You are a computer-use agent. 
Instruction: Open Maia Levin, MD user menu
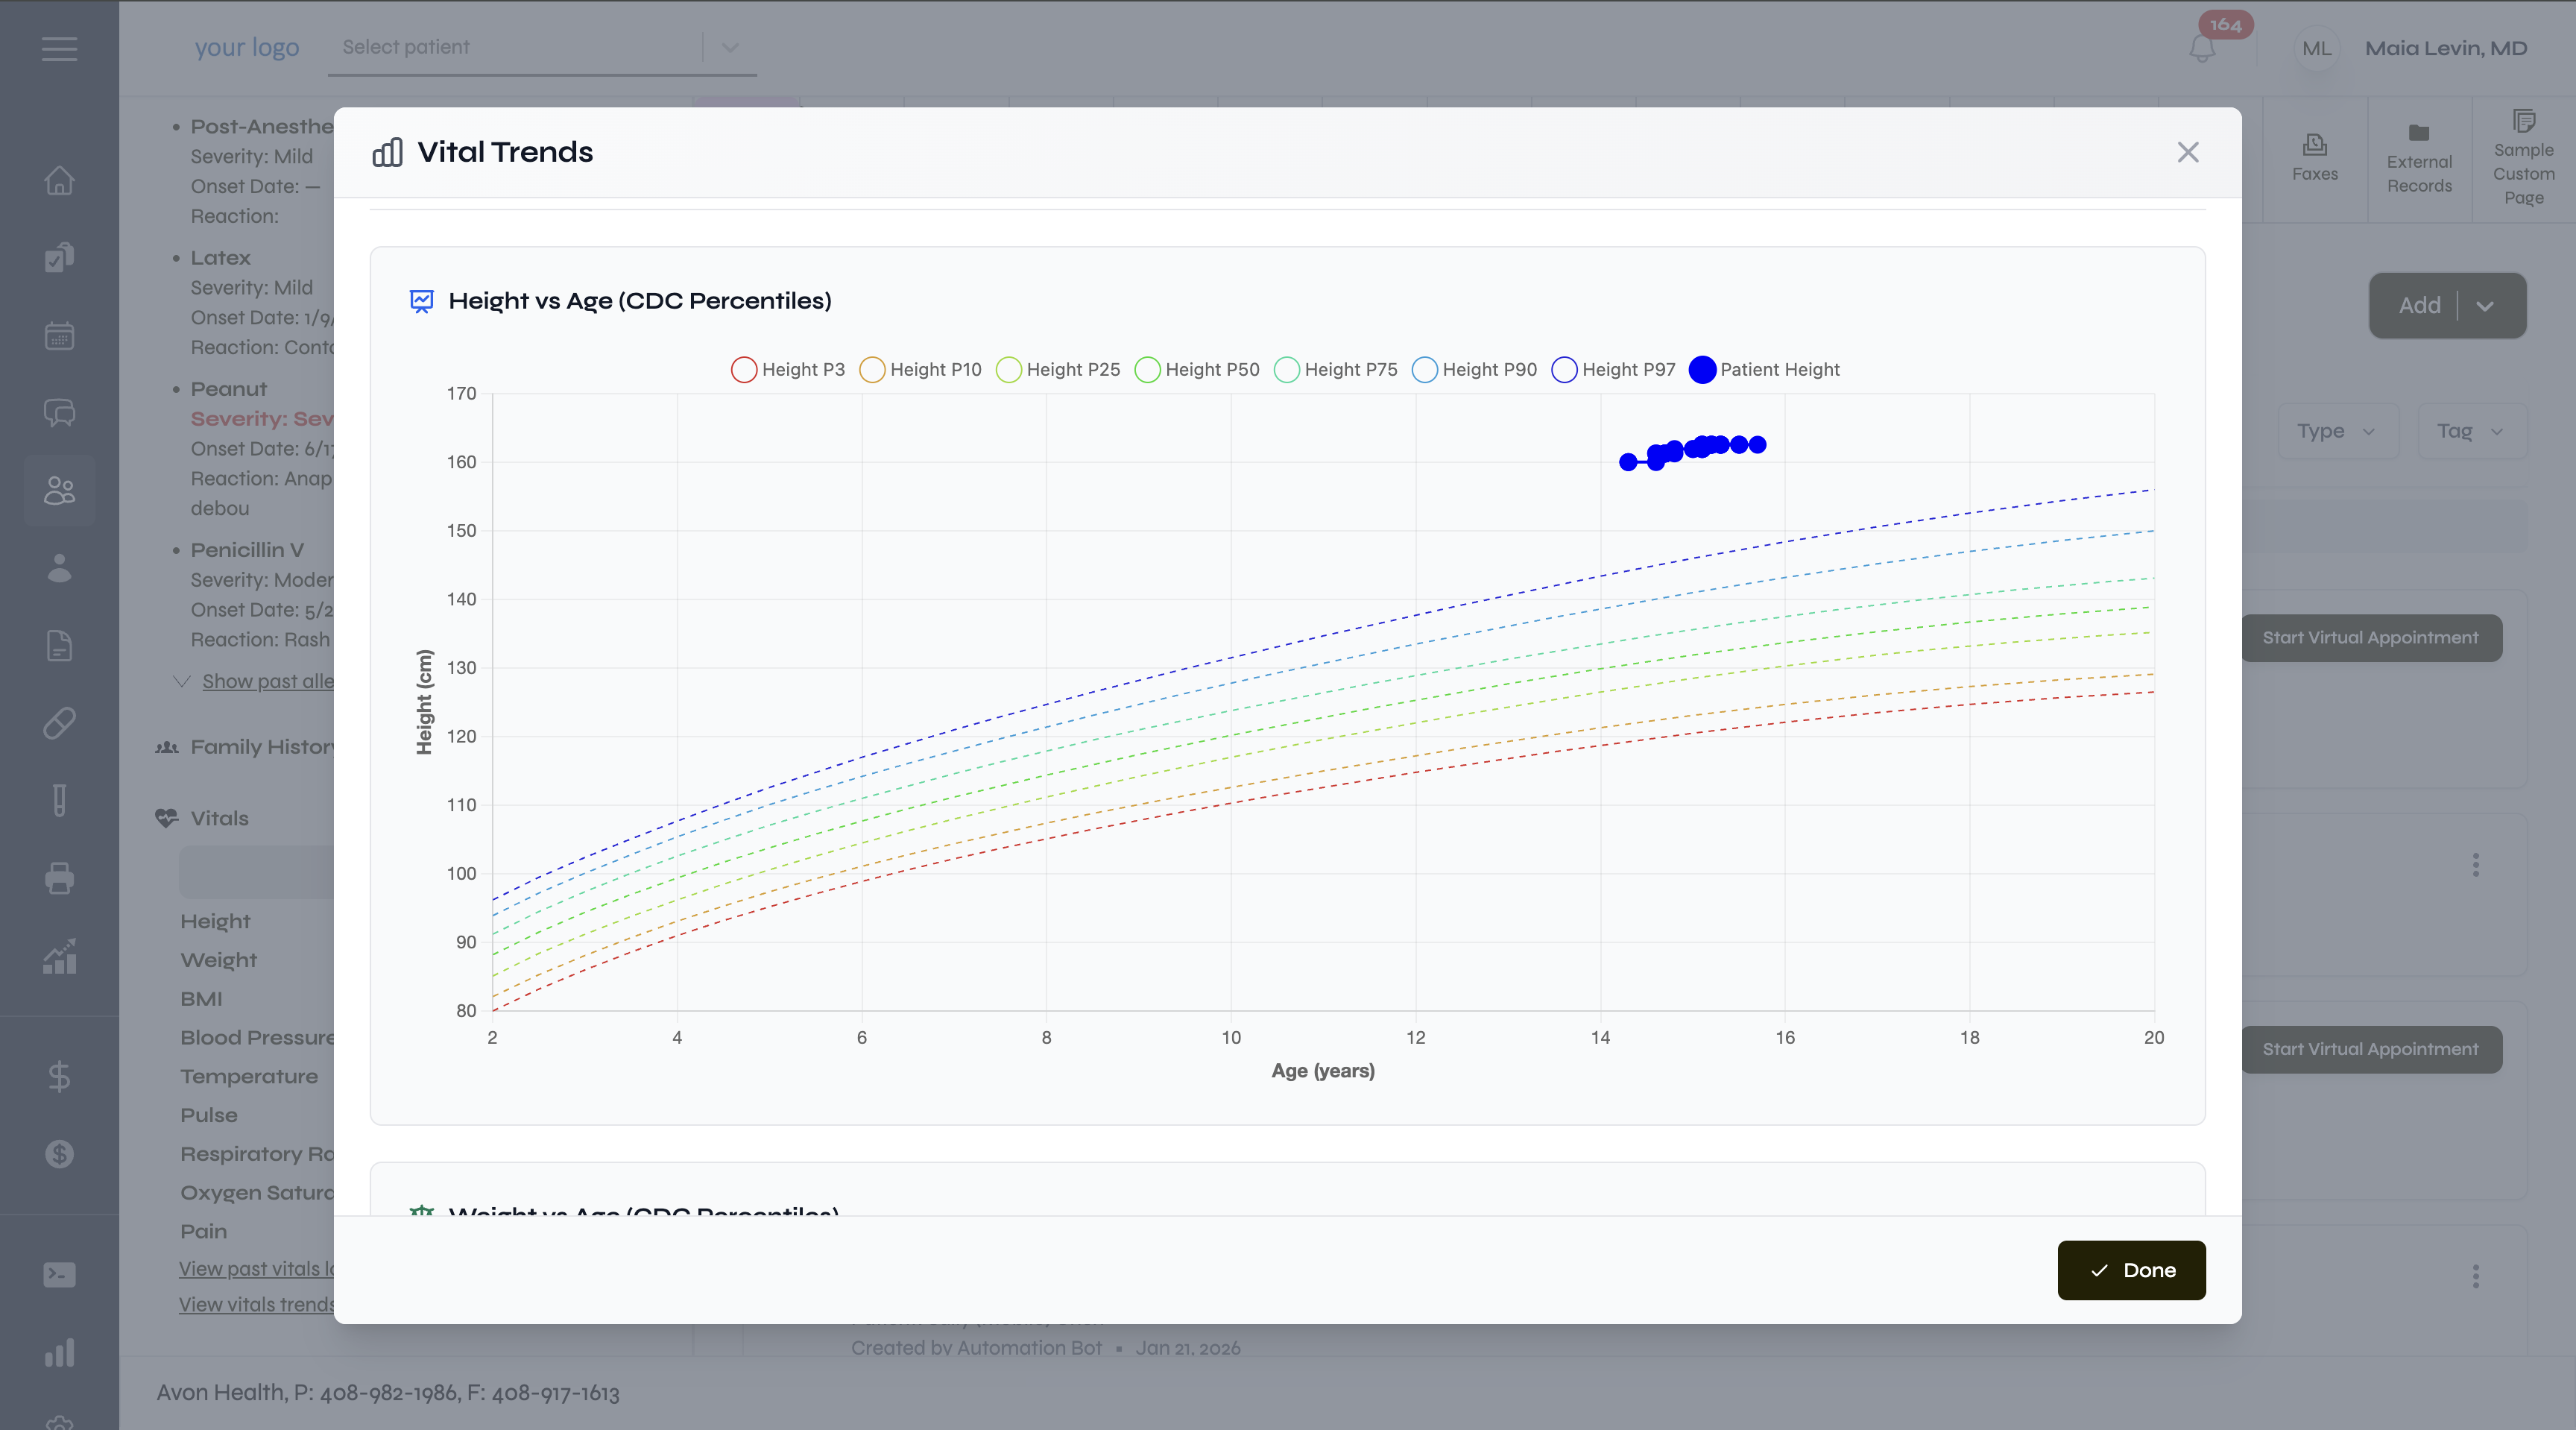[x=2445, y=48]
